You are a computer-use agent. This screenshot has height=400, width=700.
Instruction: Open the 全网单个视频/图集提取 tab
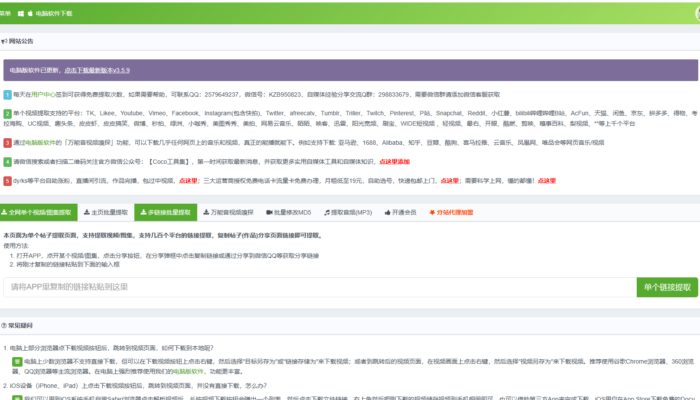pyautogui.click(x=39, y=213)
